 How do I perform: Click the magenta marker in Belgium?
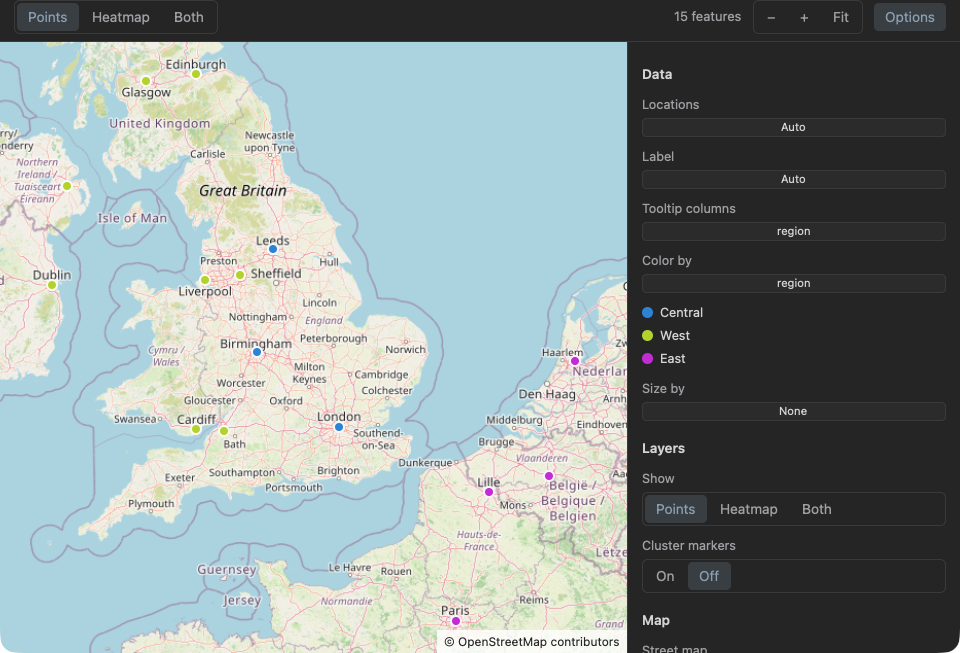pos(549,476)
